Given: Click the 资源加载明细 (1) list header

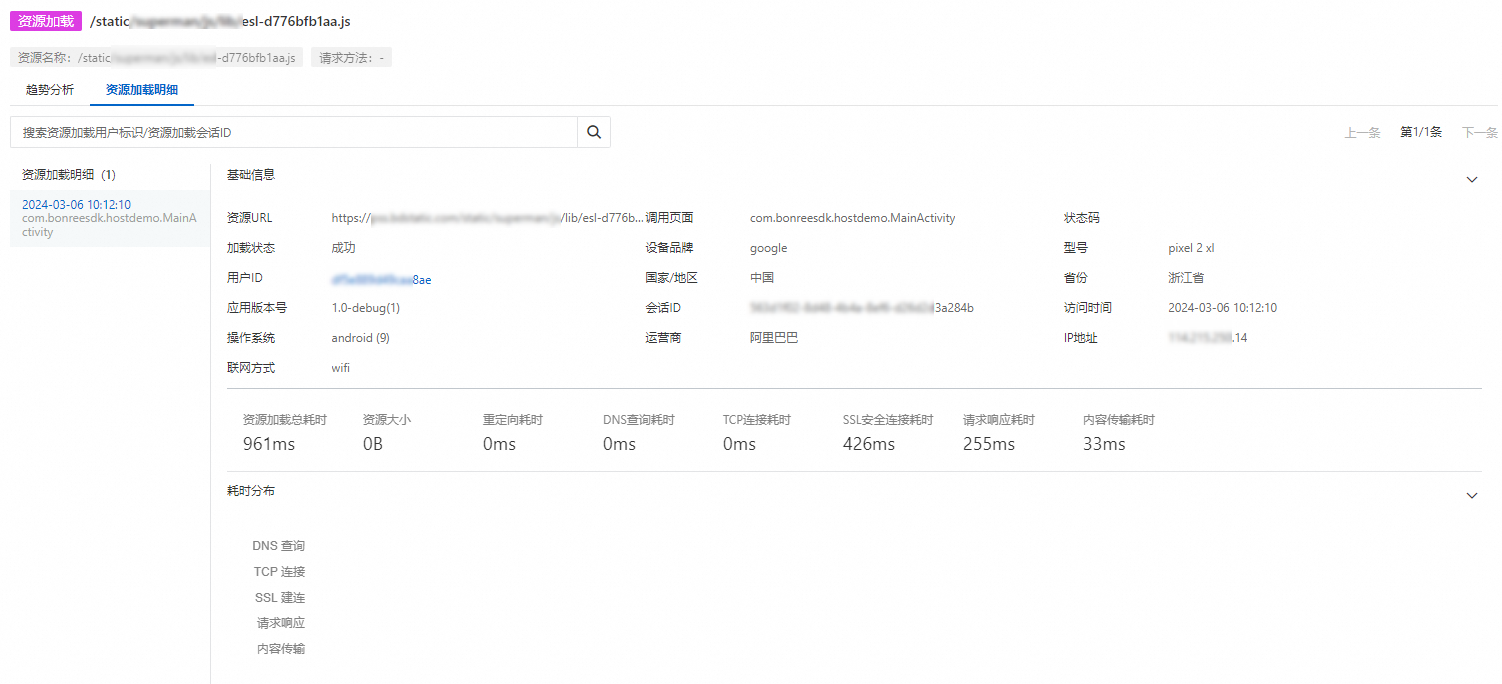Looking at the screenshot, I should (x=69, y=175).
